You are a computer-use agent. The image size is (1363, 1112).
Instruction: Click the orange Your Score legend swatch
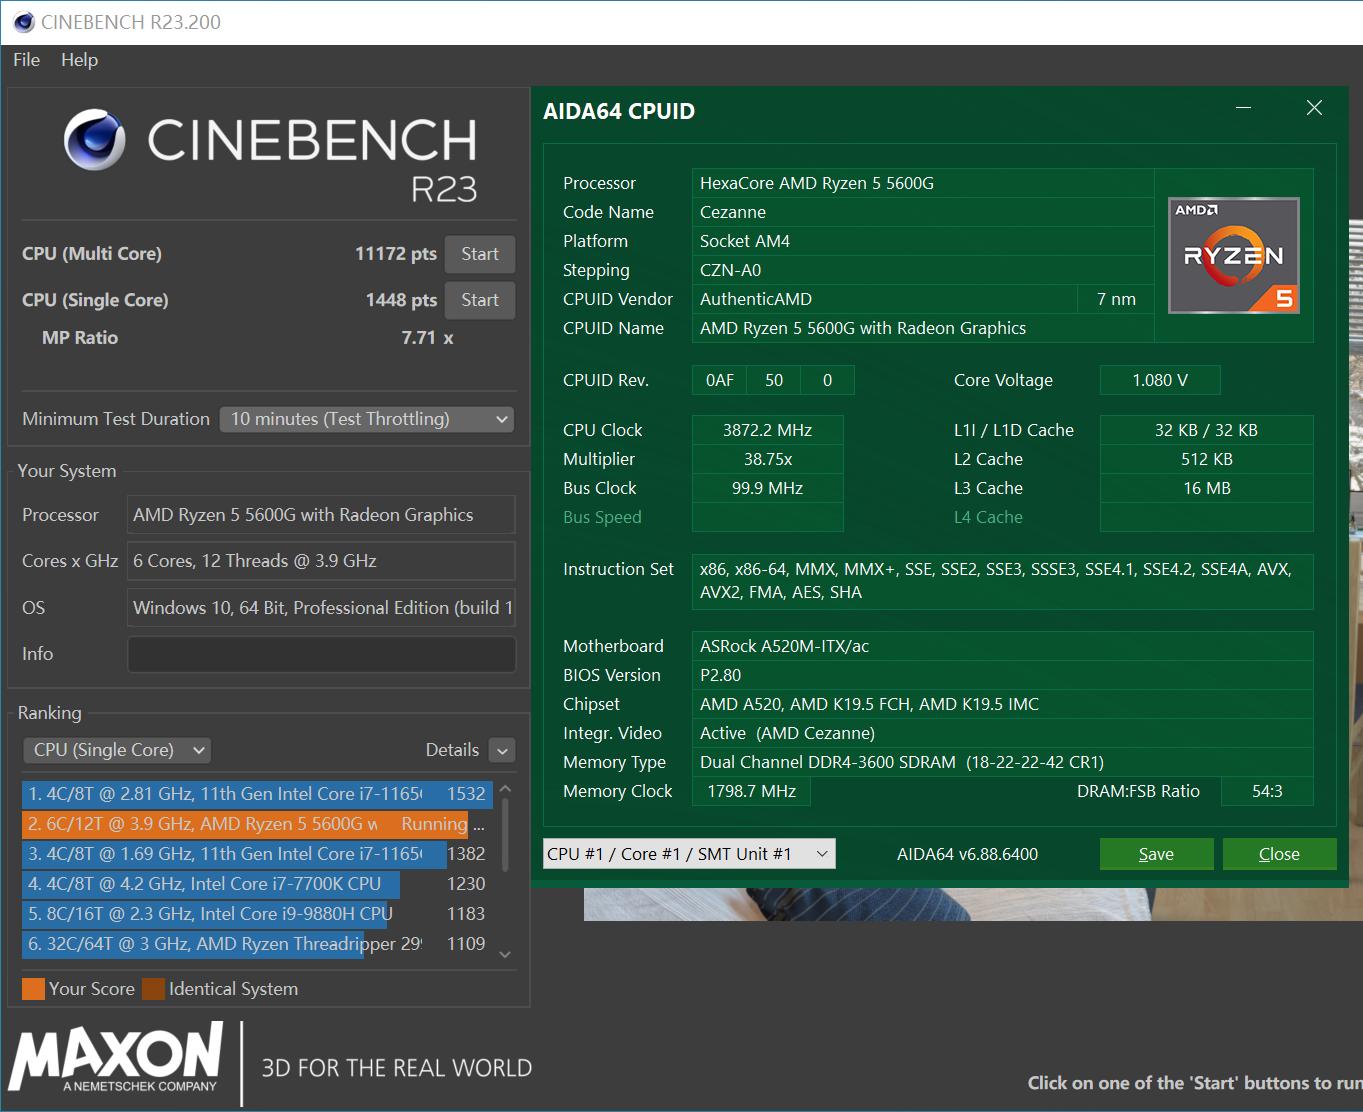coord(33,989)
